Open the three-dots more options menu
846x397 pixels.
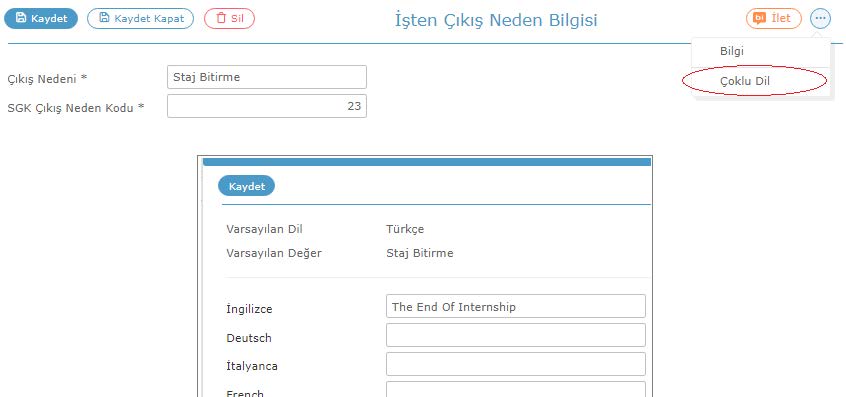pos(820,18)
